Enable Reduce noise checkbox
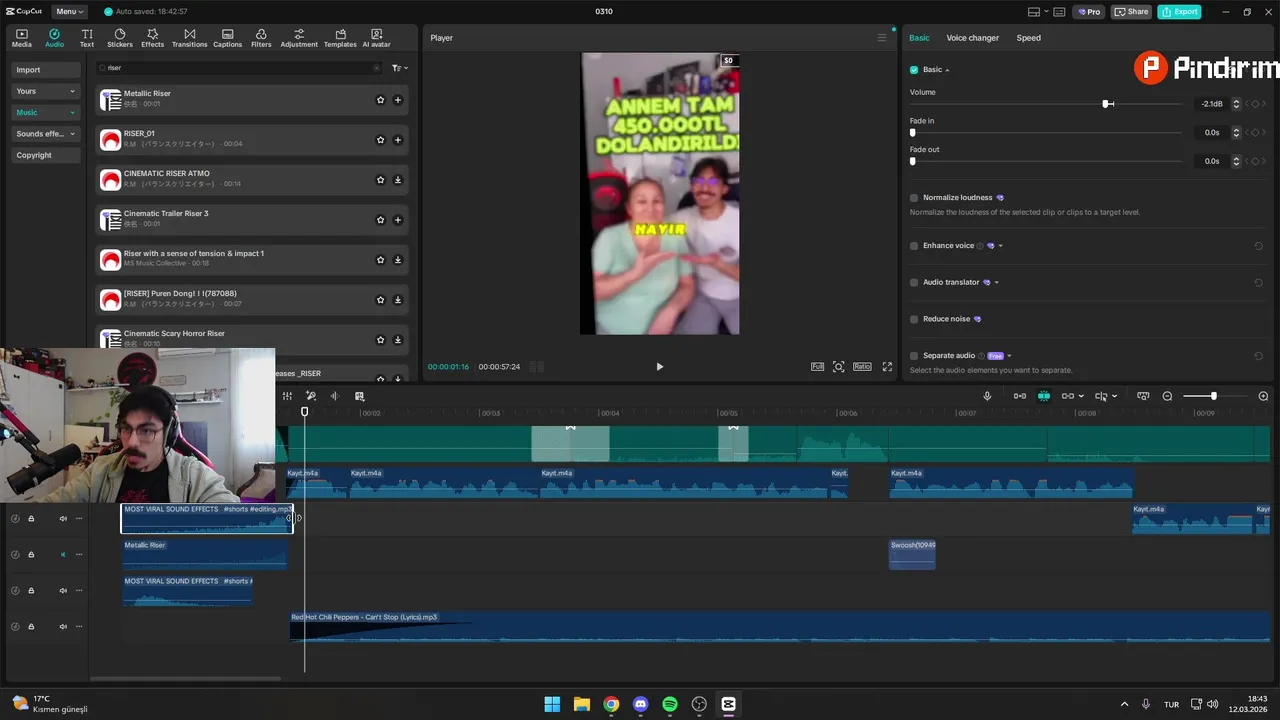1280x720 pixels. pyautogui.click(x=914, y=319)
